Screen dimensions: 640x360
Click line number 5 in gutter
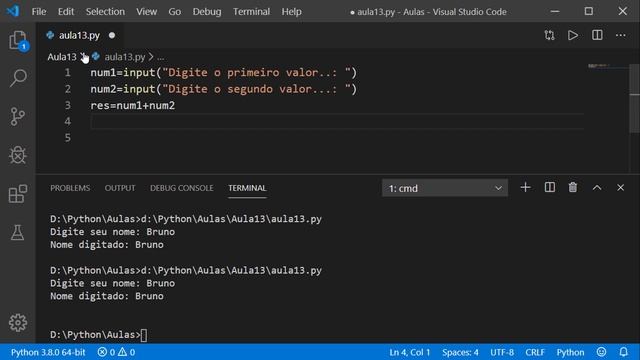click(x=68, y=138)
